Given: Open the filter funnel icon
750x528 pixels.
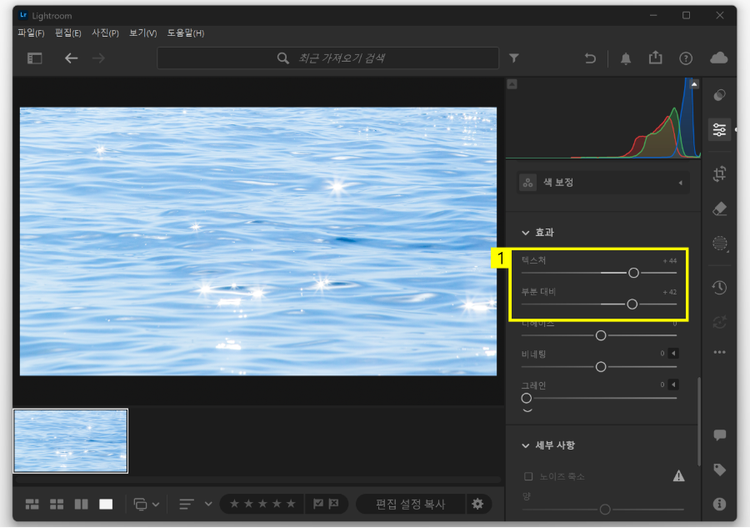Looking at the screenshot, I should (514, 58).
